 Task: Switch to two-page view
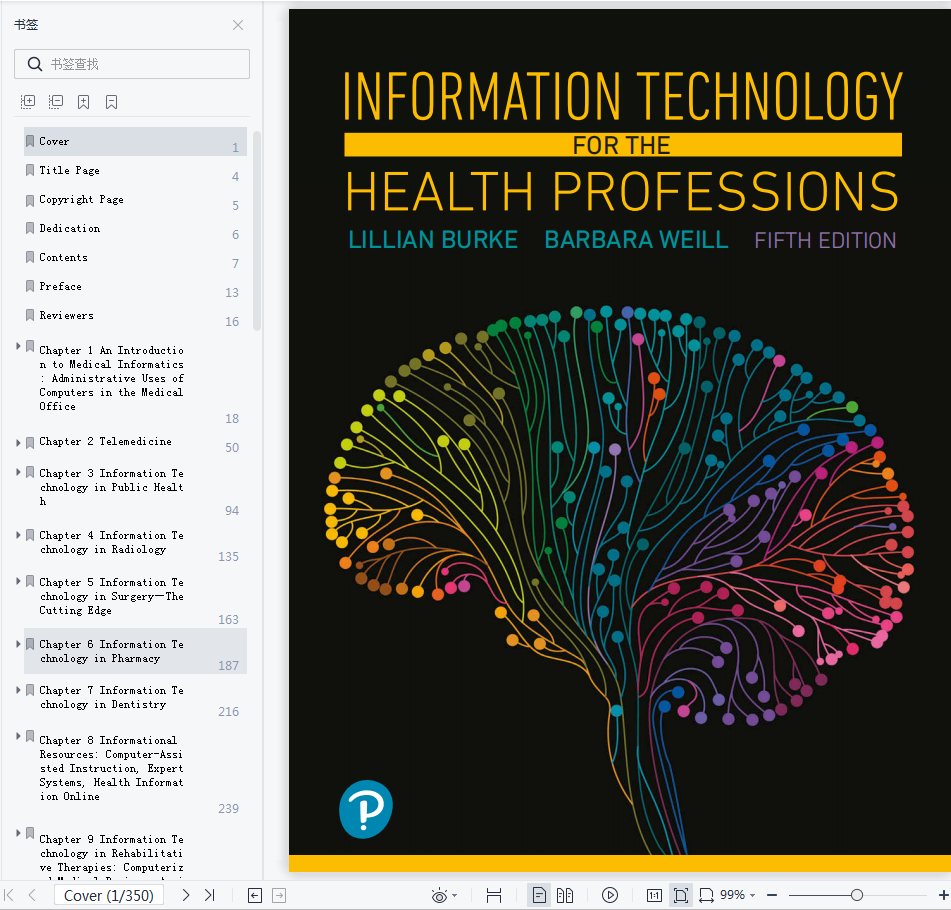(x=565, y=895)
